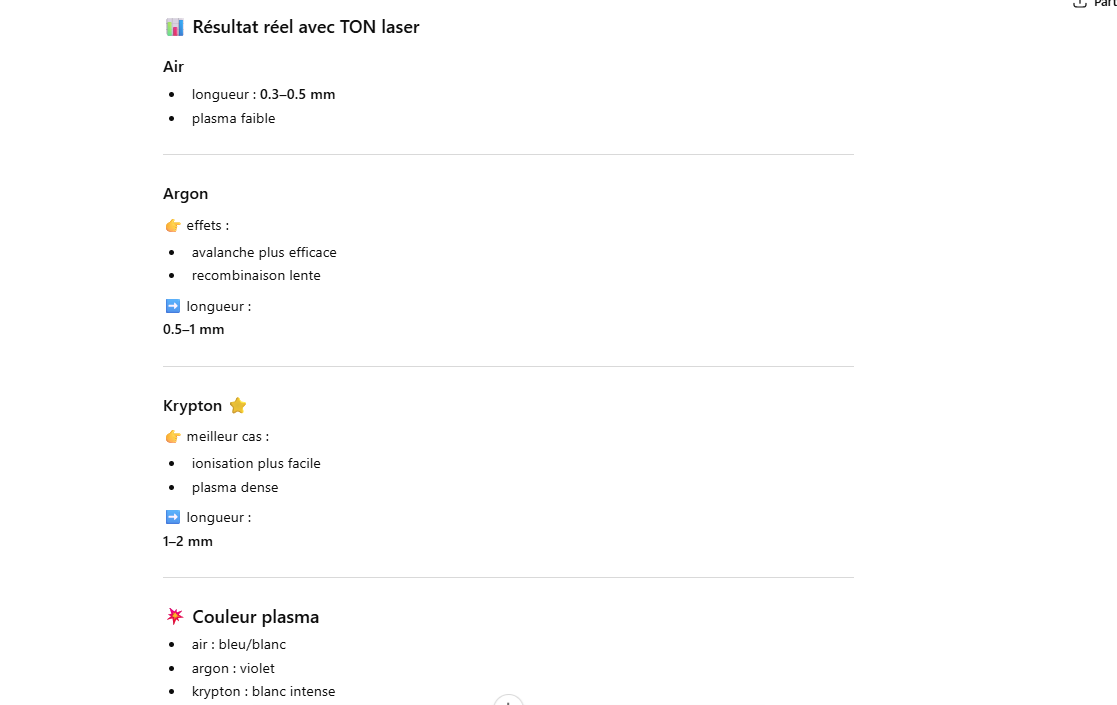Click the bold 1–2 mm value
This screenshot has height=705, width=1117.
[188, 541]
